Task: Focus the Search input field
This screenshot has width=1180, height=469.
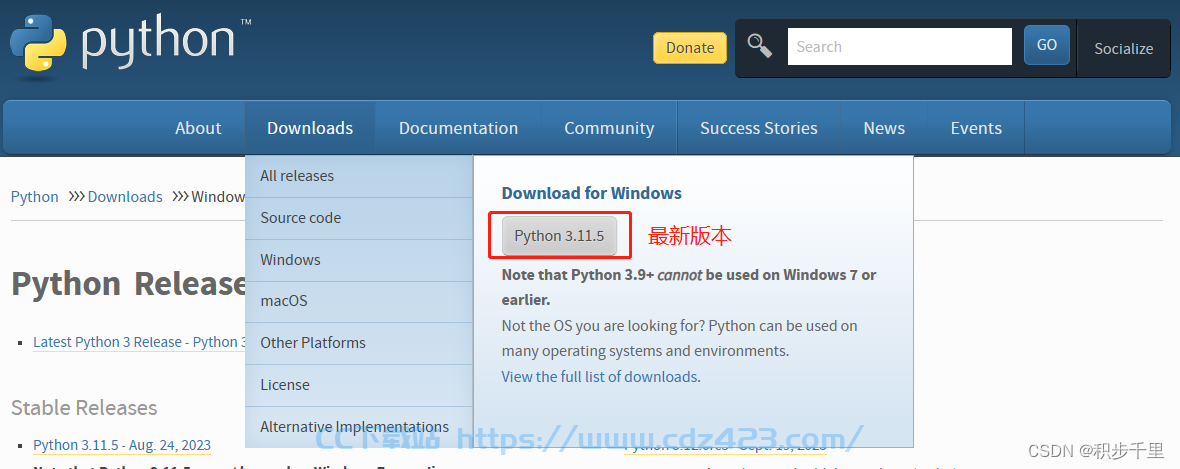Action: [x=899, y=47]
